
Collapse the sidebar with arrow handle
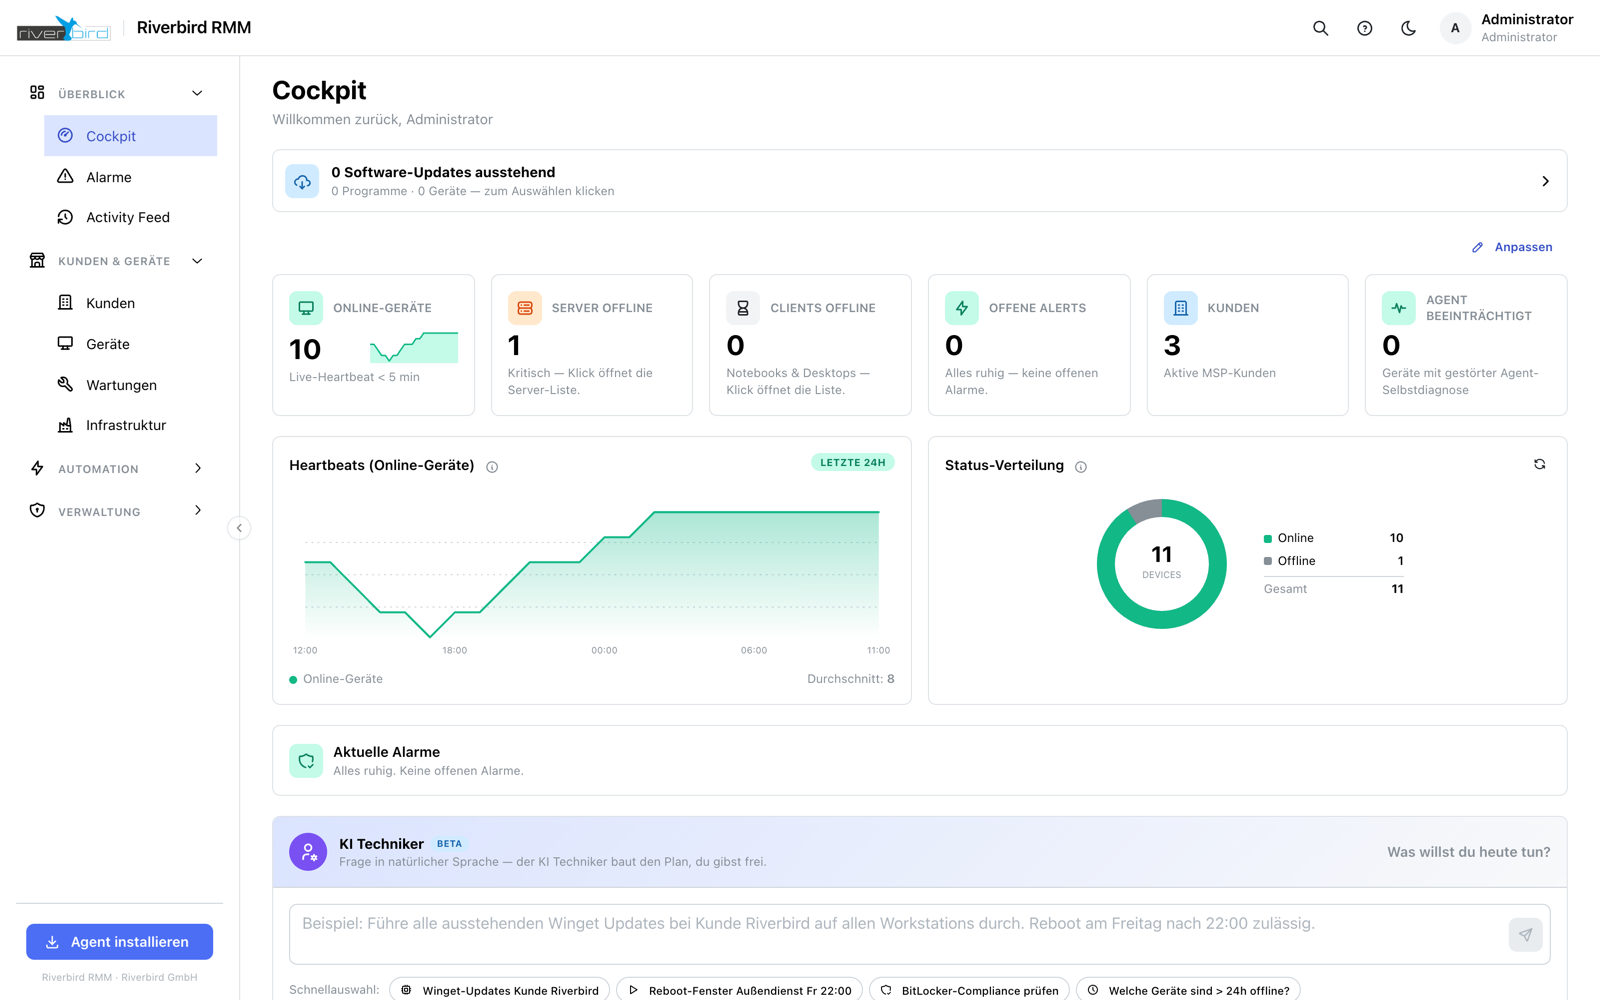[239, 528]
